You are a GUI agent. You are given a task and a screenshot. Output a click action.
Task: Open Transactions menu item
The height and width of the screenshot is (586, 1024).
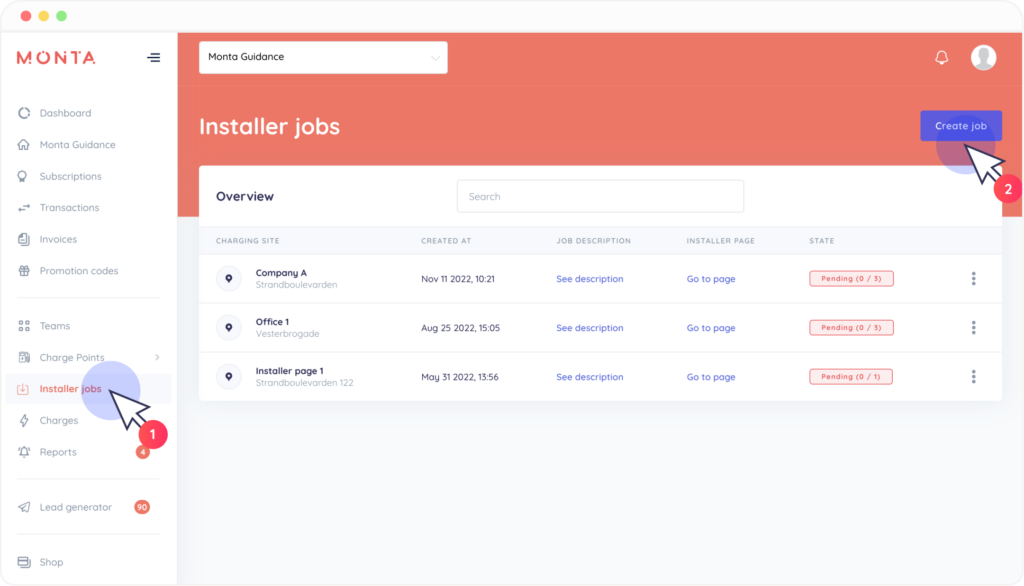click(x=69, y=208)
